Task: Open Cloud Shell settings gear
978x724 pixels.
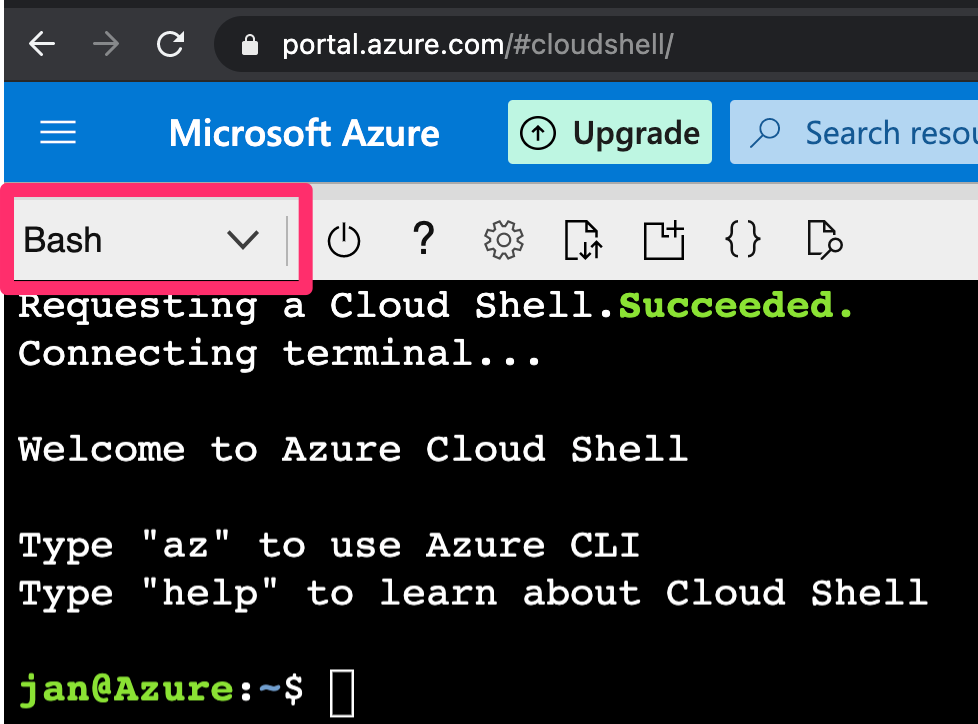Action: 503,239
